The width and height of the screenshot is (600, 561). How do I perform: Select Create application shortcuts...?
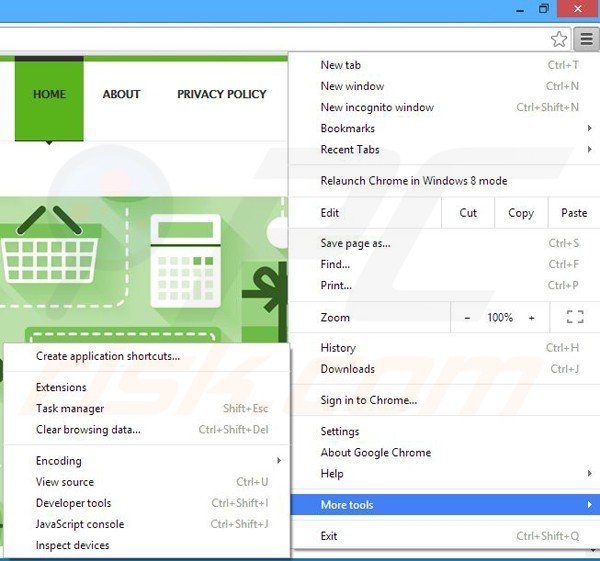tap(147, 356)
